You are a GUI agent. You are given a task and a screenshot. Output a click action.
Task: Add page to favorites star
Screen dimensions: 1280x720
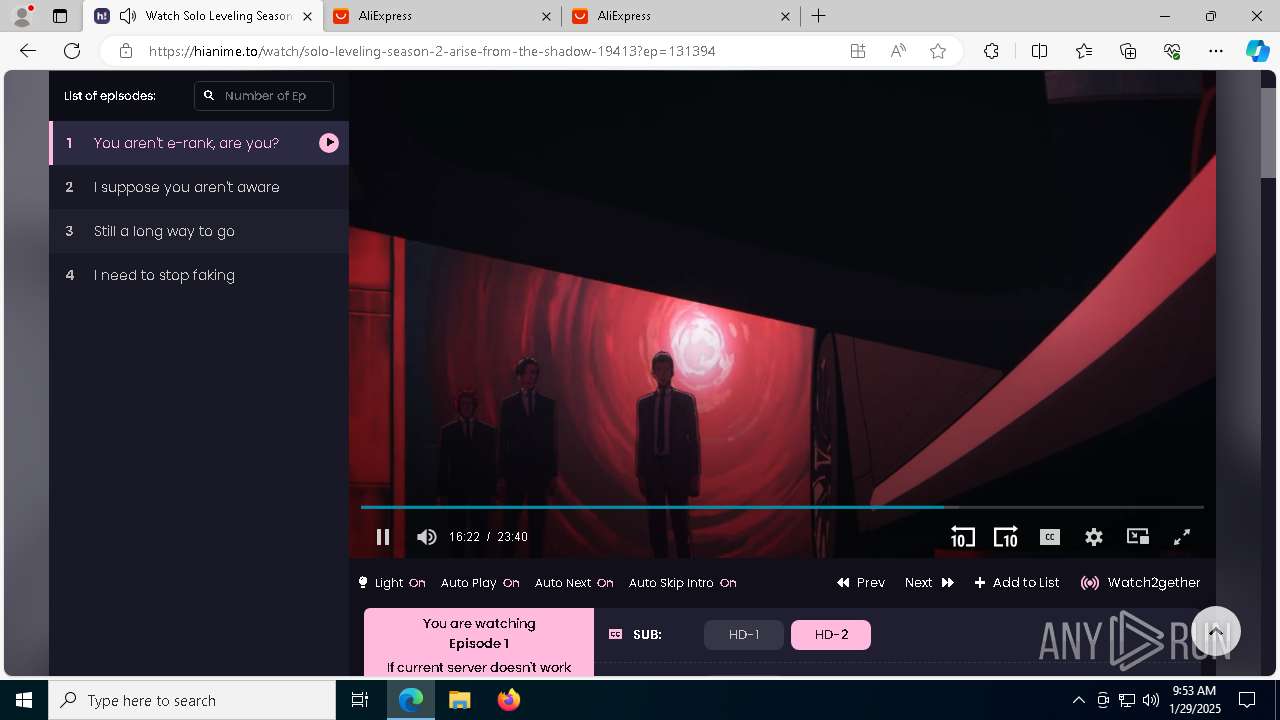tap(938, 51)
